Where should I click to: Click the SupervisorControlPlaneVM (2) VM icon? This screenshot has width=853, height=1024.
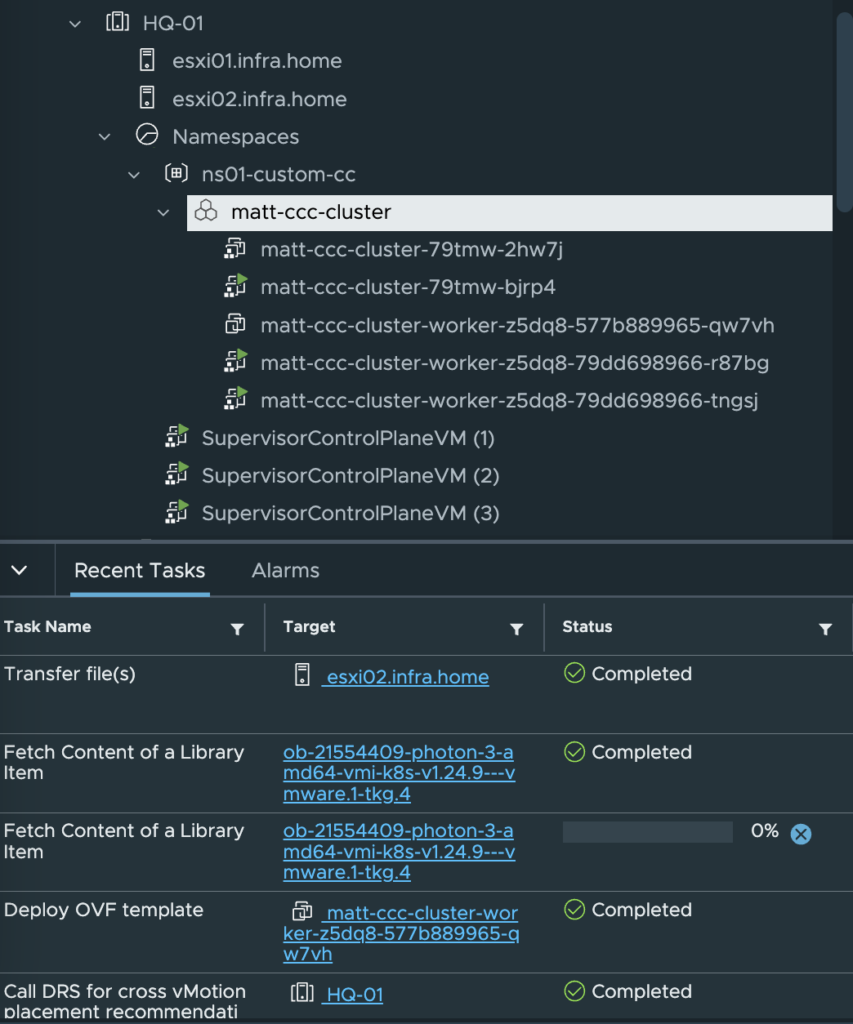tap(176, 474)
